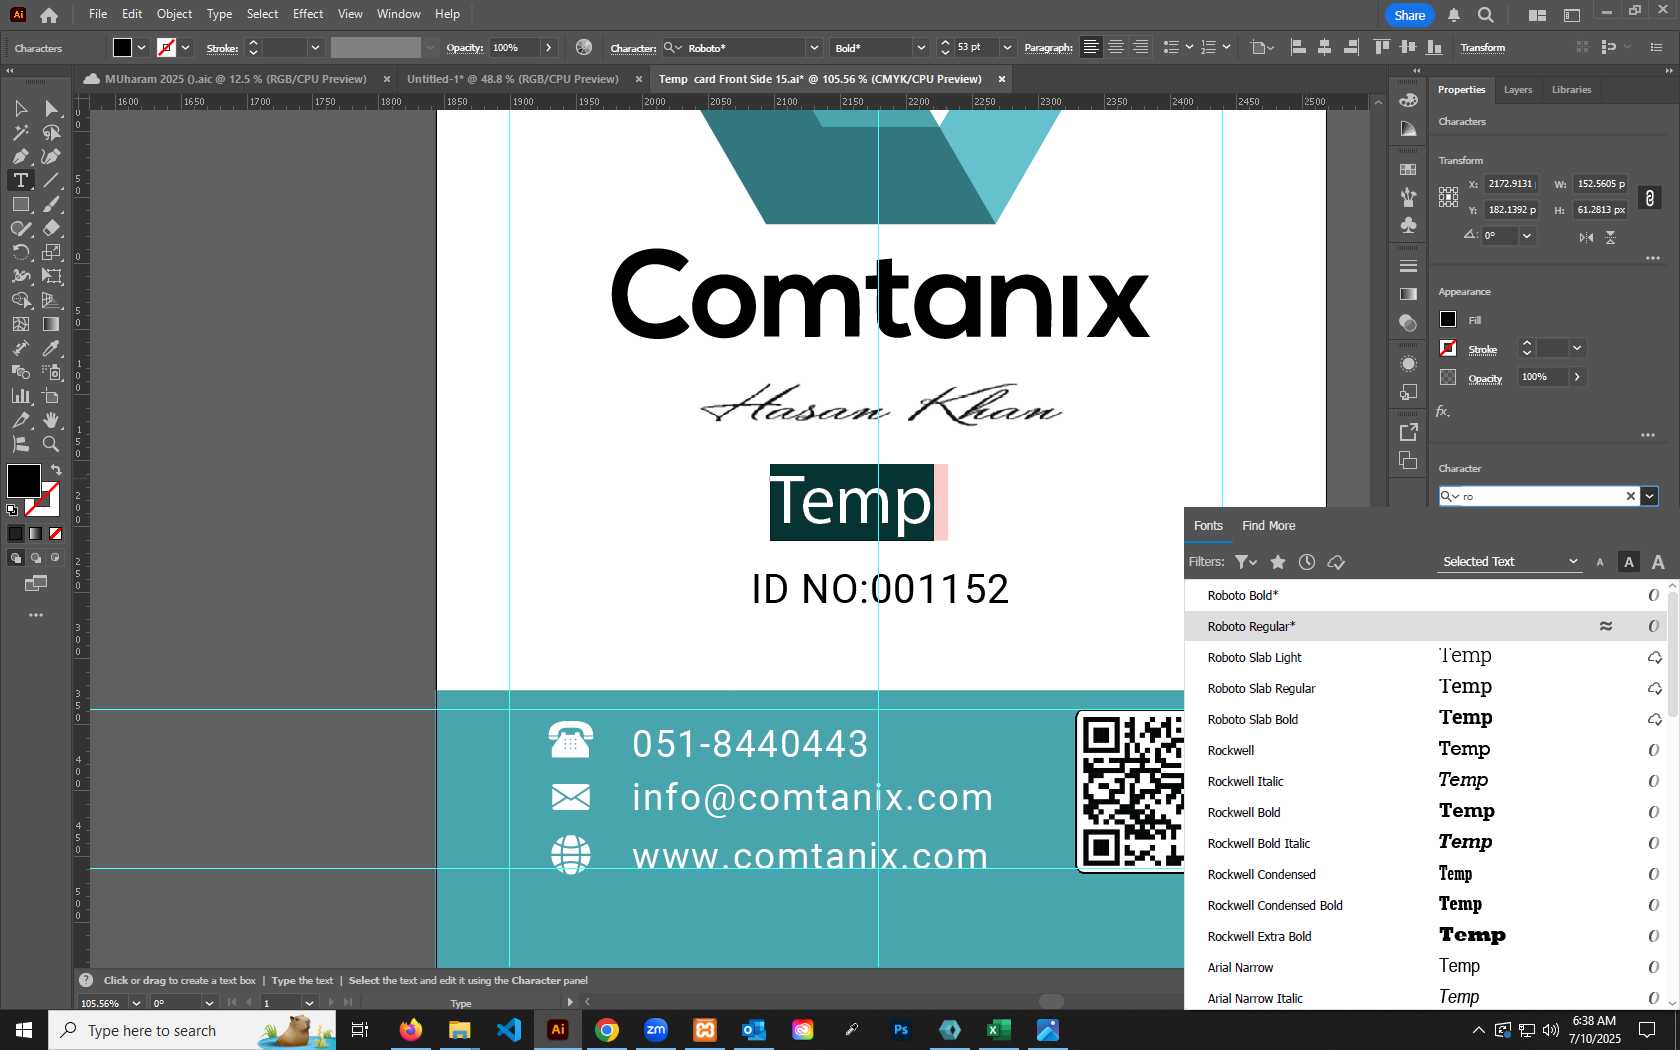Open the File menu

[98, 14]
